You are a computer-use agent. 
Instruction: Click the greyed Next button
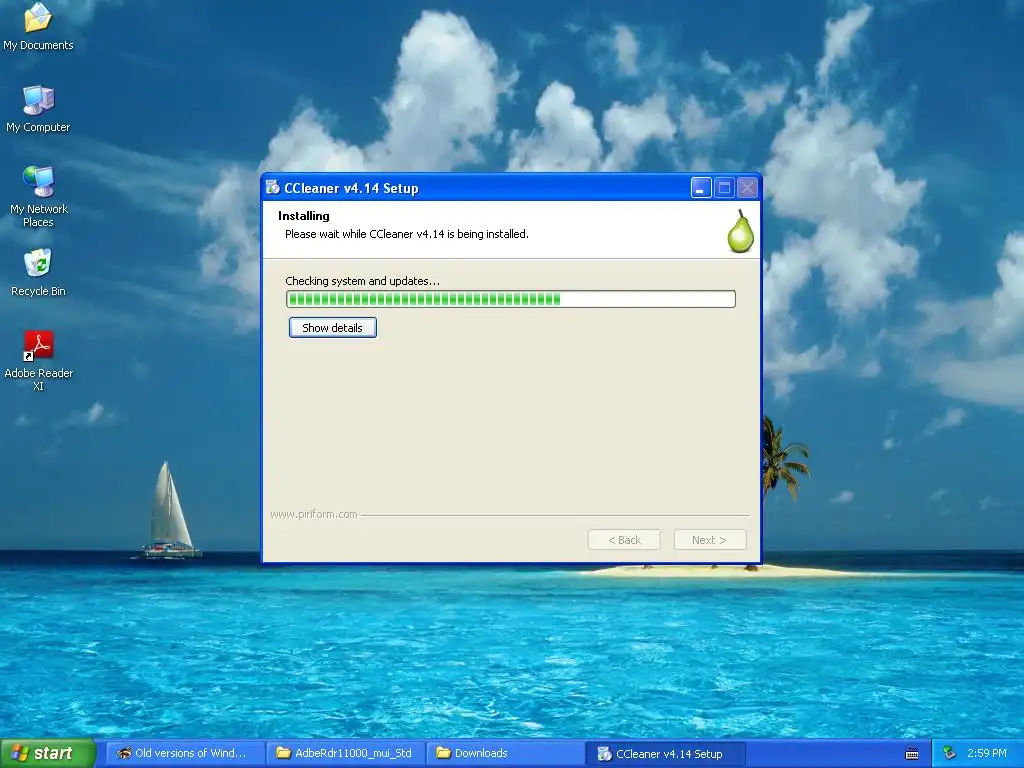710,540
